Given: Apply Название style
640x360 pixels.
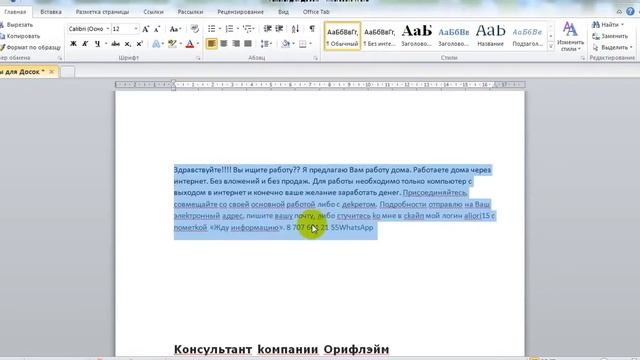Looking at the screenshot, I should pyautogui.click(x=490, y=36).
